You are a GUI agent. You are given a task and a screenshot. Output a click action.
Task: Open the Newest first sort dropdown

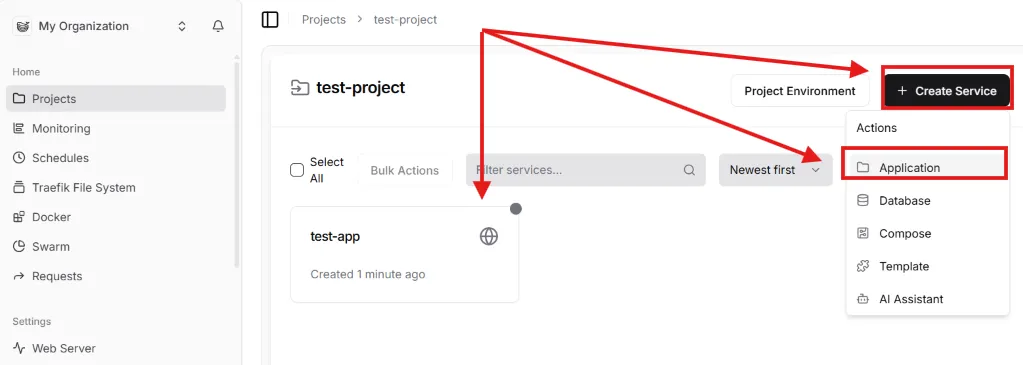click(776, 170)
